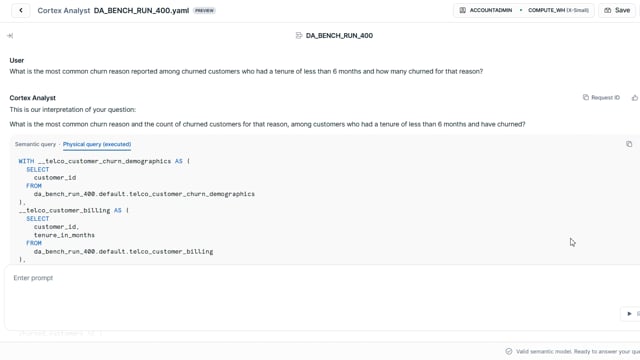Go back using the left chevron button
Screen dimensions: 640x360
click(x=21, y=10)
